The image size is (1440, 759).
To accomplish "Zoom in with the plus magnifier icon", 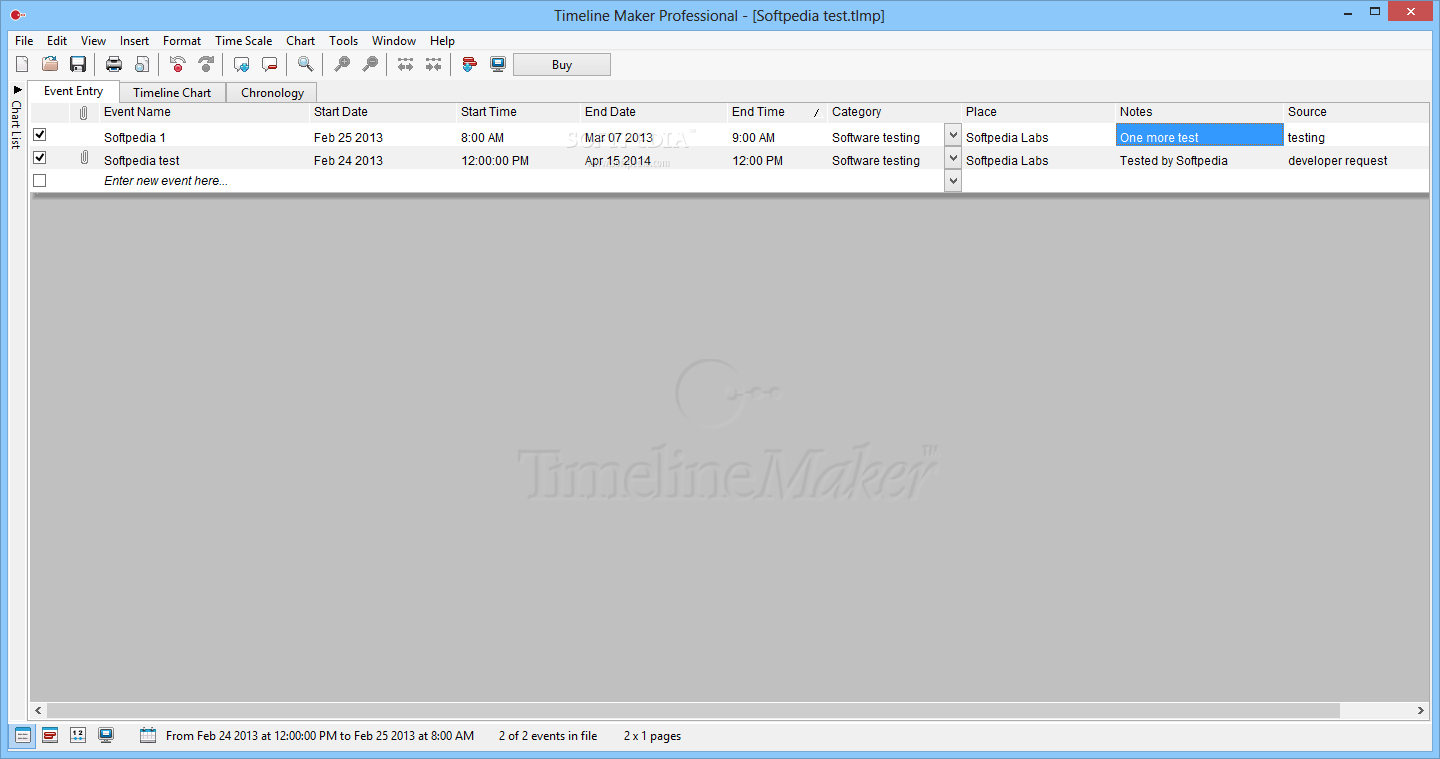I will click(x=342, y=64).
